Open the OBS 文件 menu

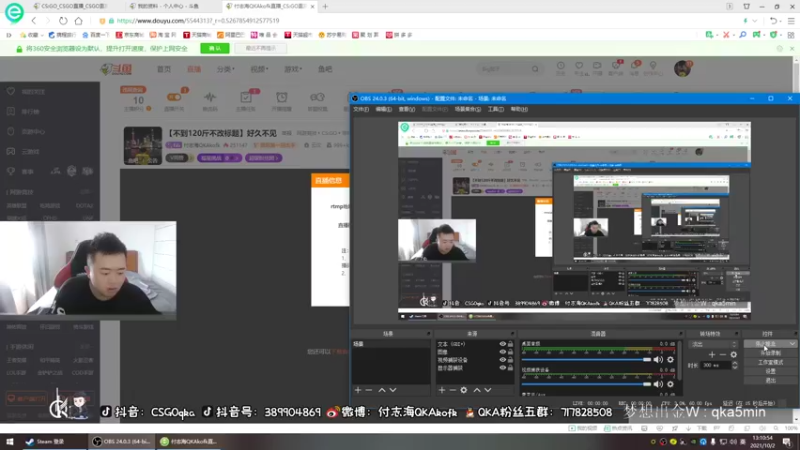(x=361, y=109)
